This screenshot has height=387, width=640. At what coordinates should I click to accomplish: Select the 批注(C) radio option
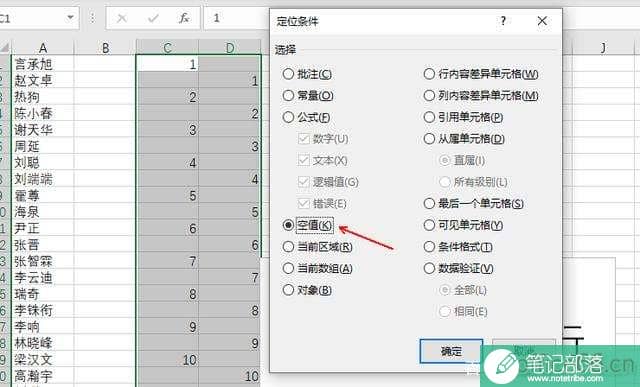(x=307, y=74)
